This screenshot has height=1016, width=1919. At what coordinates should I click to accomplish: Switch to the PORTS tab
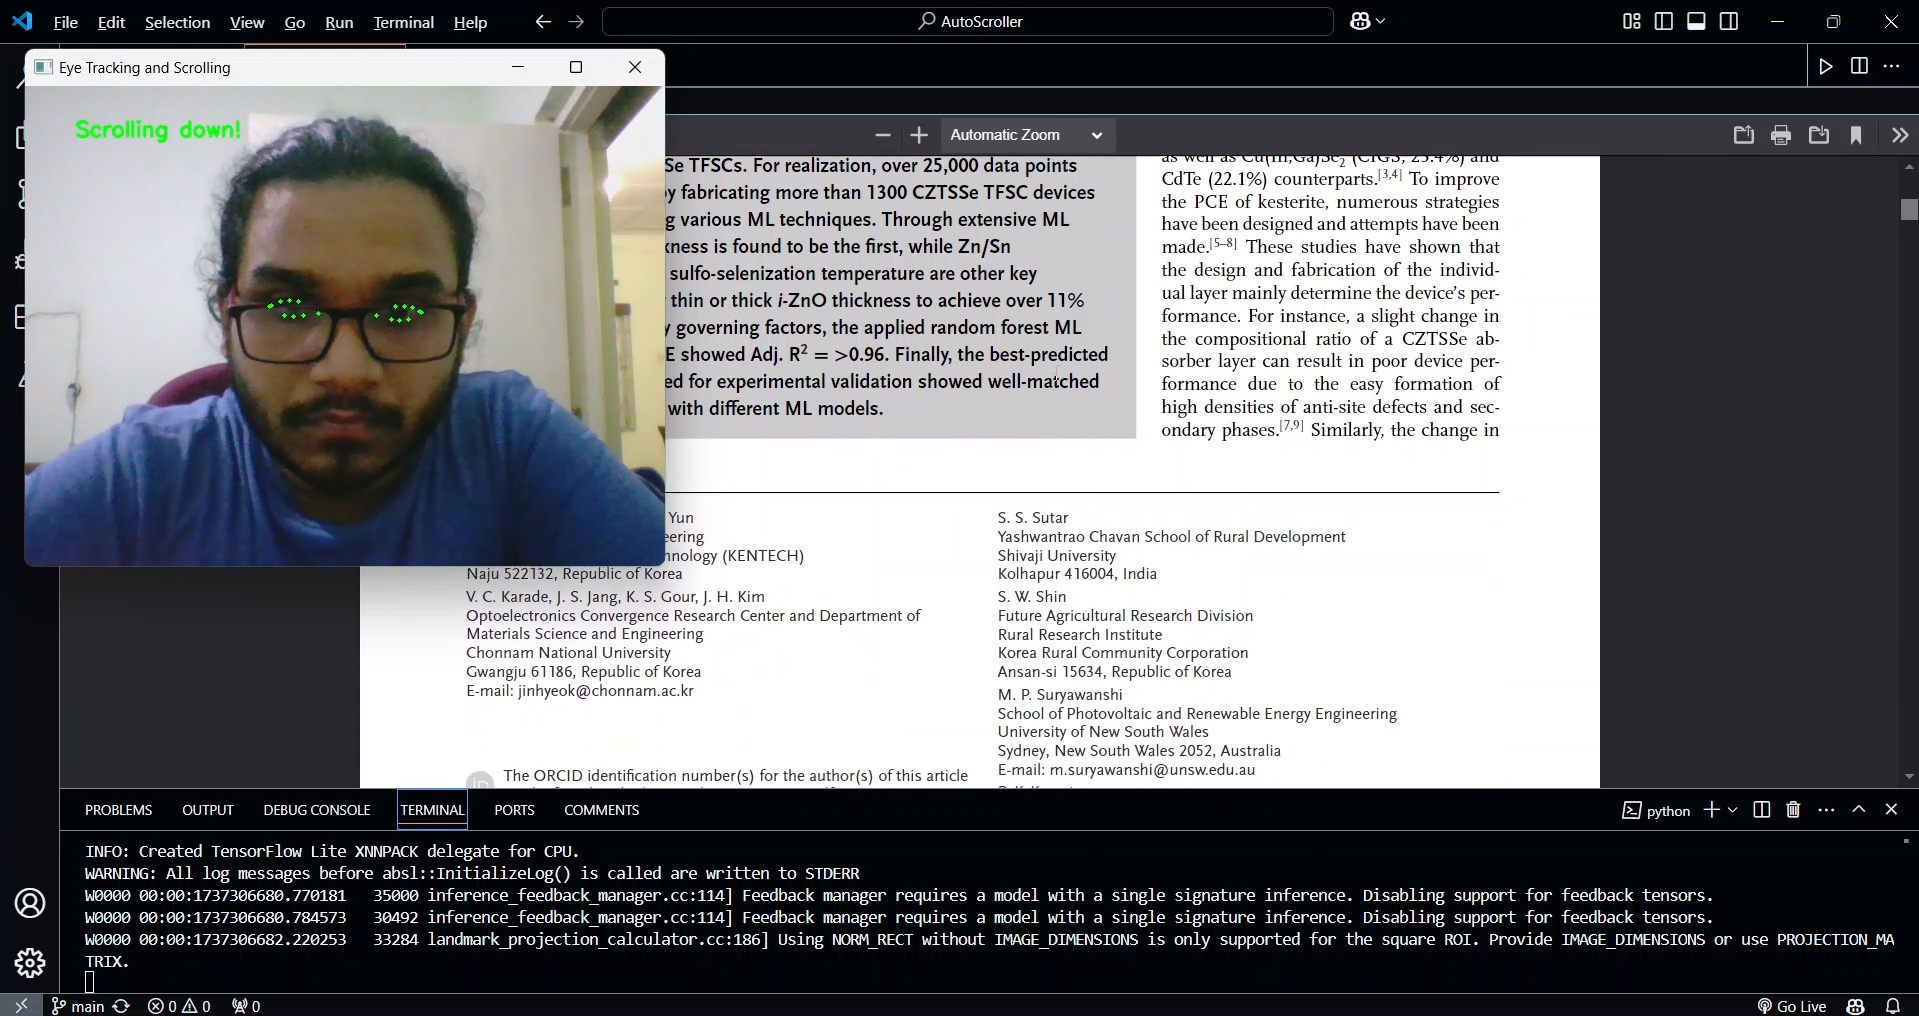[514, 810]
